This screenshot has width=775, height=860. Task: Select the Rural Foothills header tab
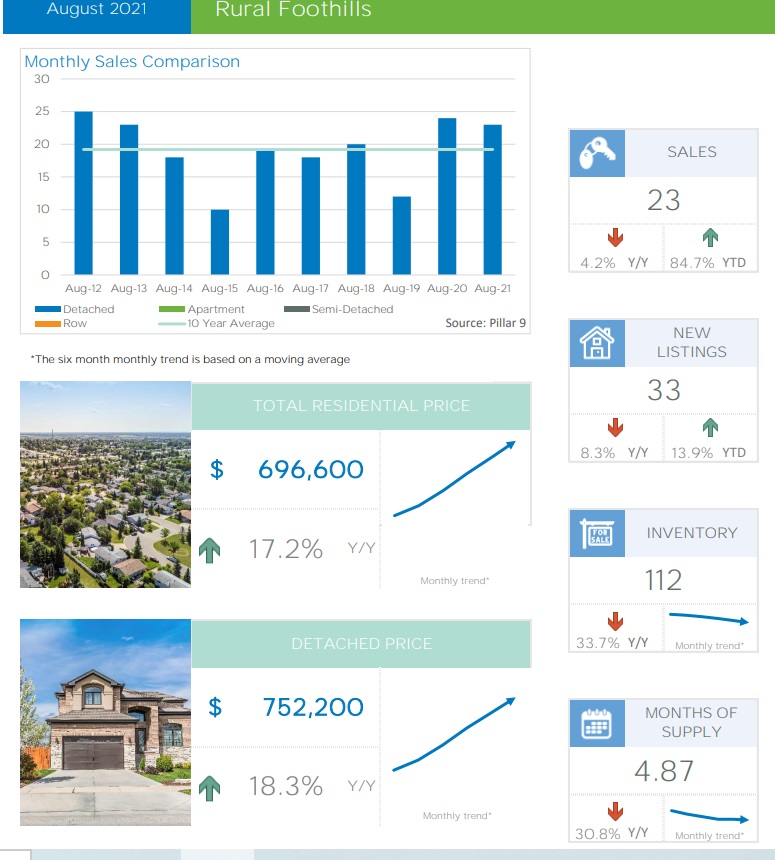pyautogui.click(x=294, y=11)
